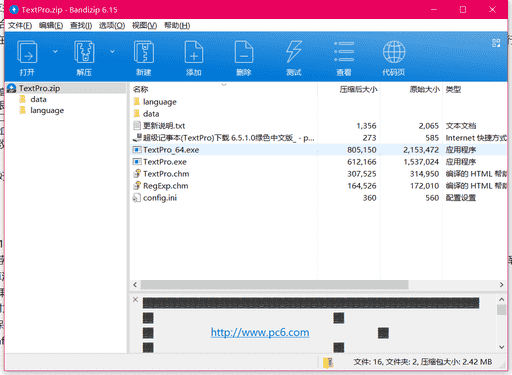Click the 压缩后大小 column header
This screenshot has height=375, width=512.
[358, 89]
